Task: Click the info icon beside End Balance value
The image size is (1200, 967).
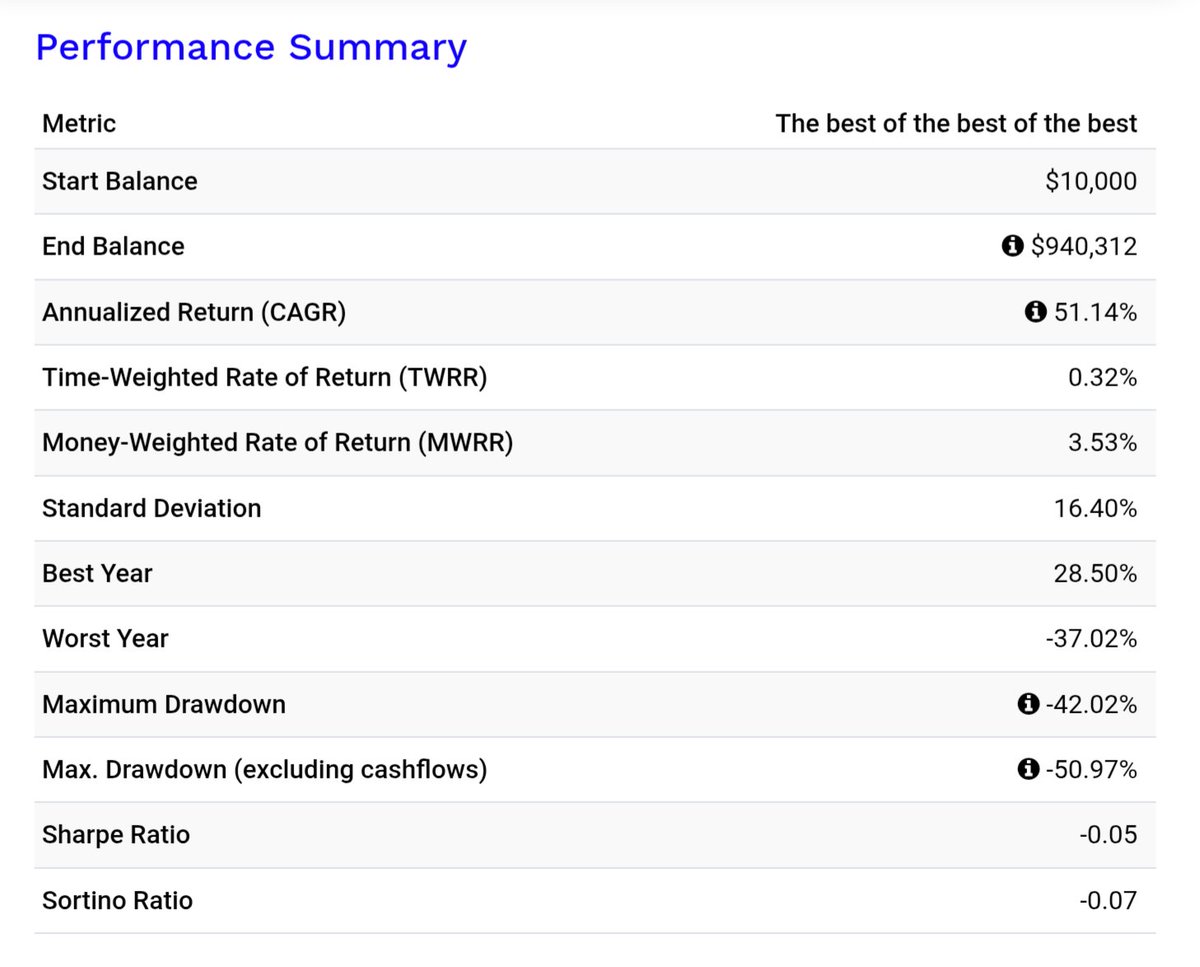Action: (x=1012, y=246)
